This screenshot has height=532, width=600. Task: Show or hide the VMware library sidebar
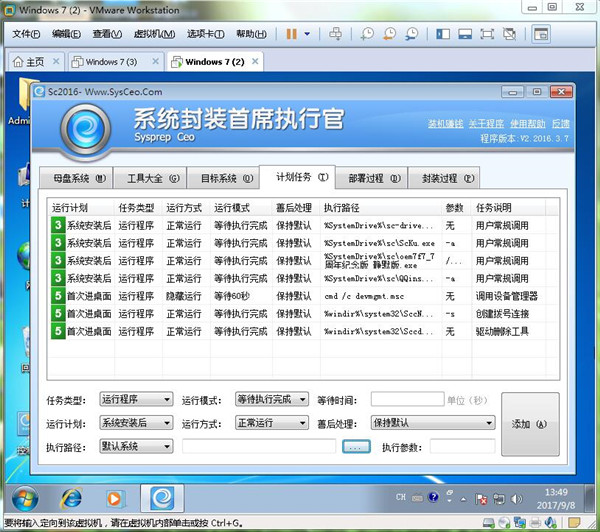(443, 34)
